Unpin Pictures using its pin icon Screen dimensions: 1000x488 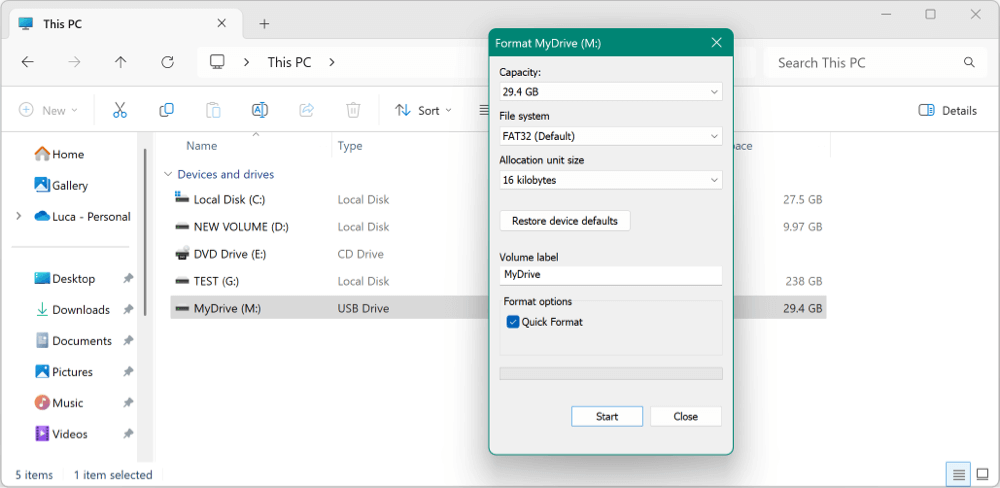(x=128, y=371)
